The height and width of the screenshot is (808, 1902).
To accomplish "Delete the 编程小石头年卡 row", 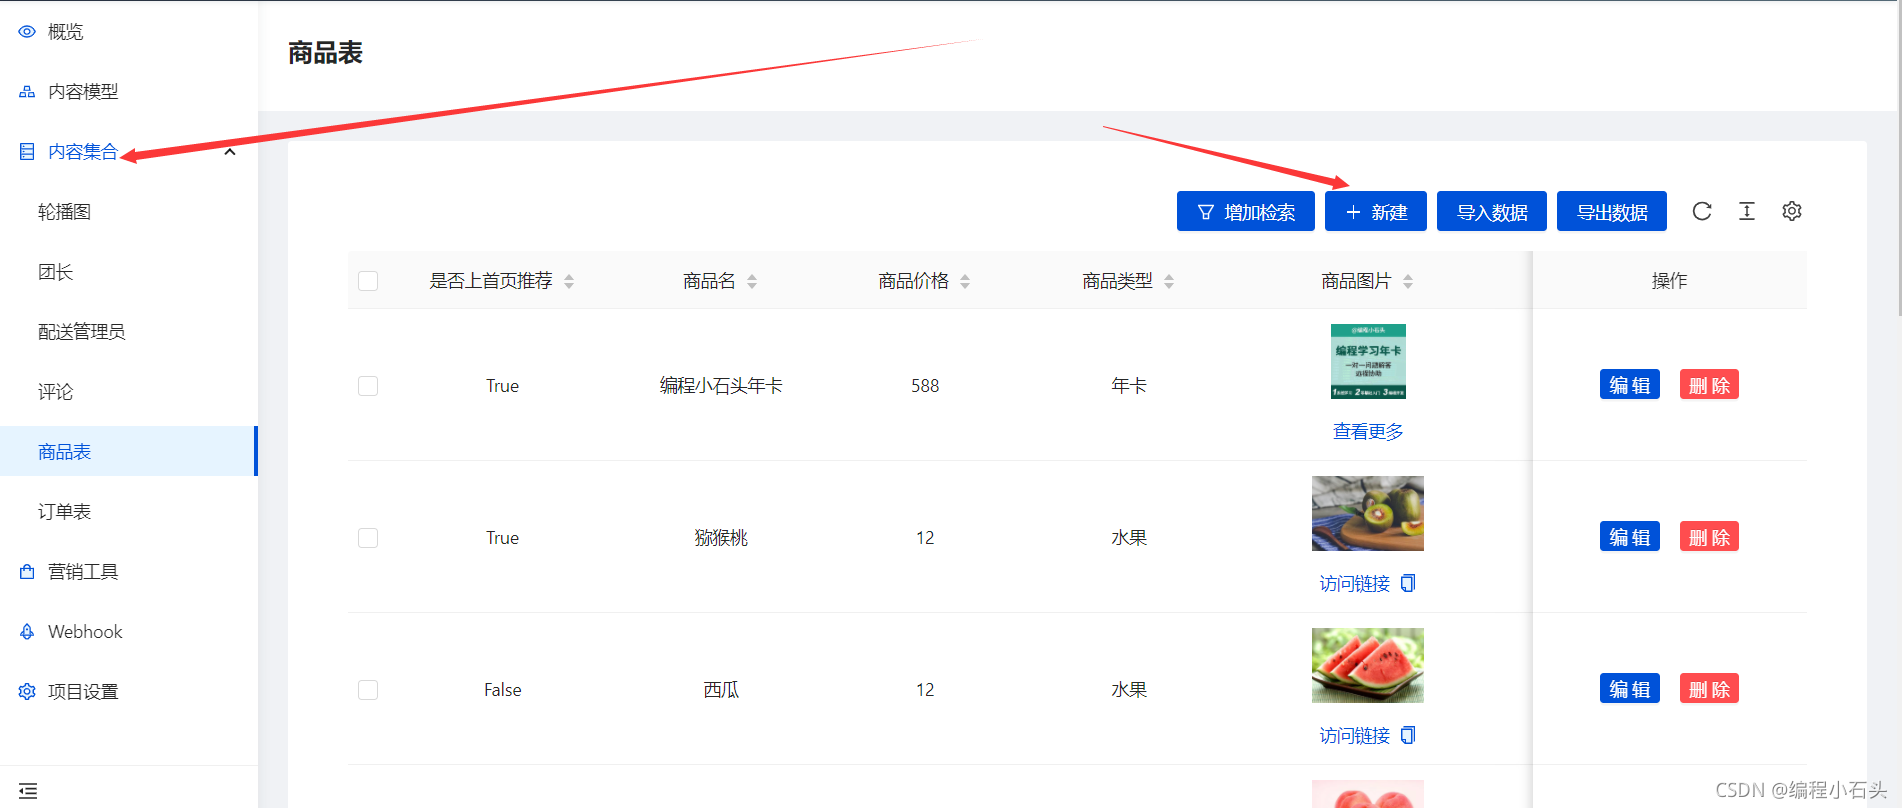I will 1709,385.
